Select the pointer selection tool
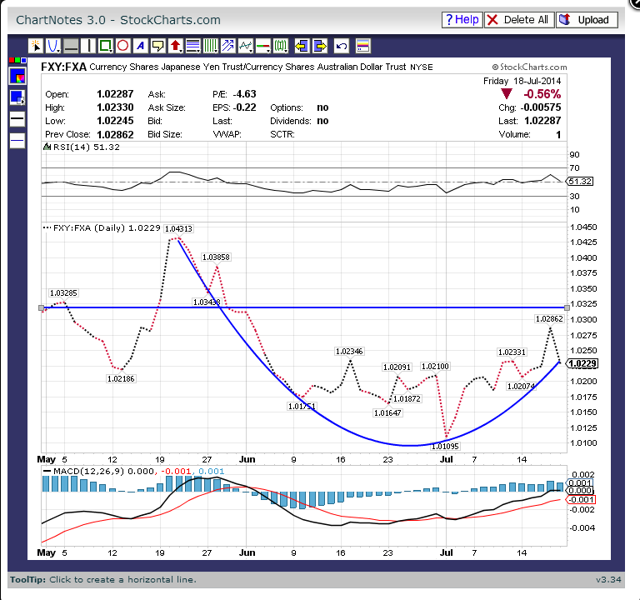The width and height of the screenshot is (640, 600). click(x=36, y=46)
